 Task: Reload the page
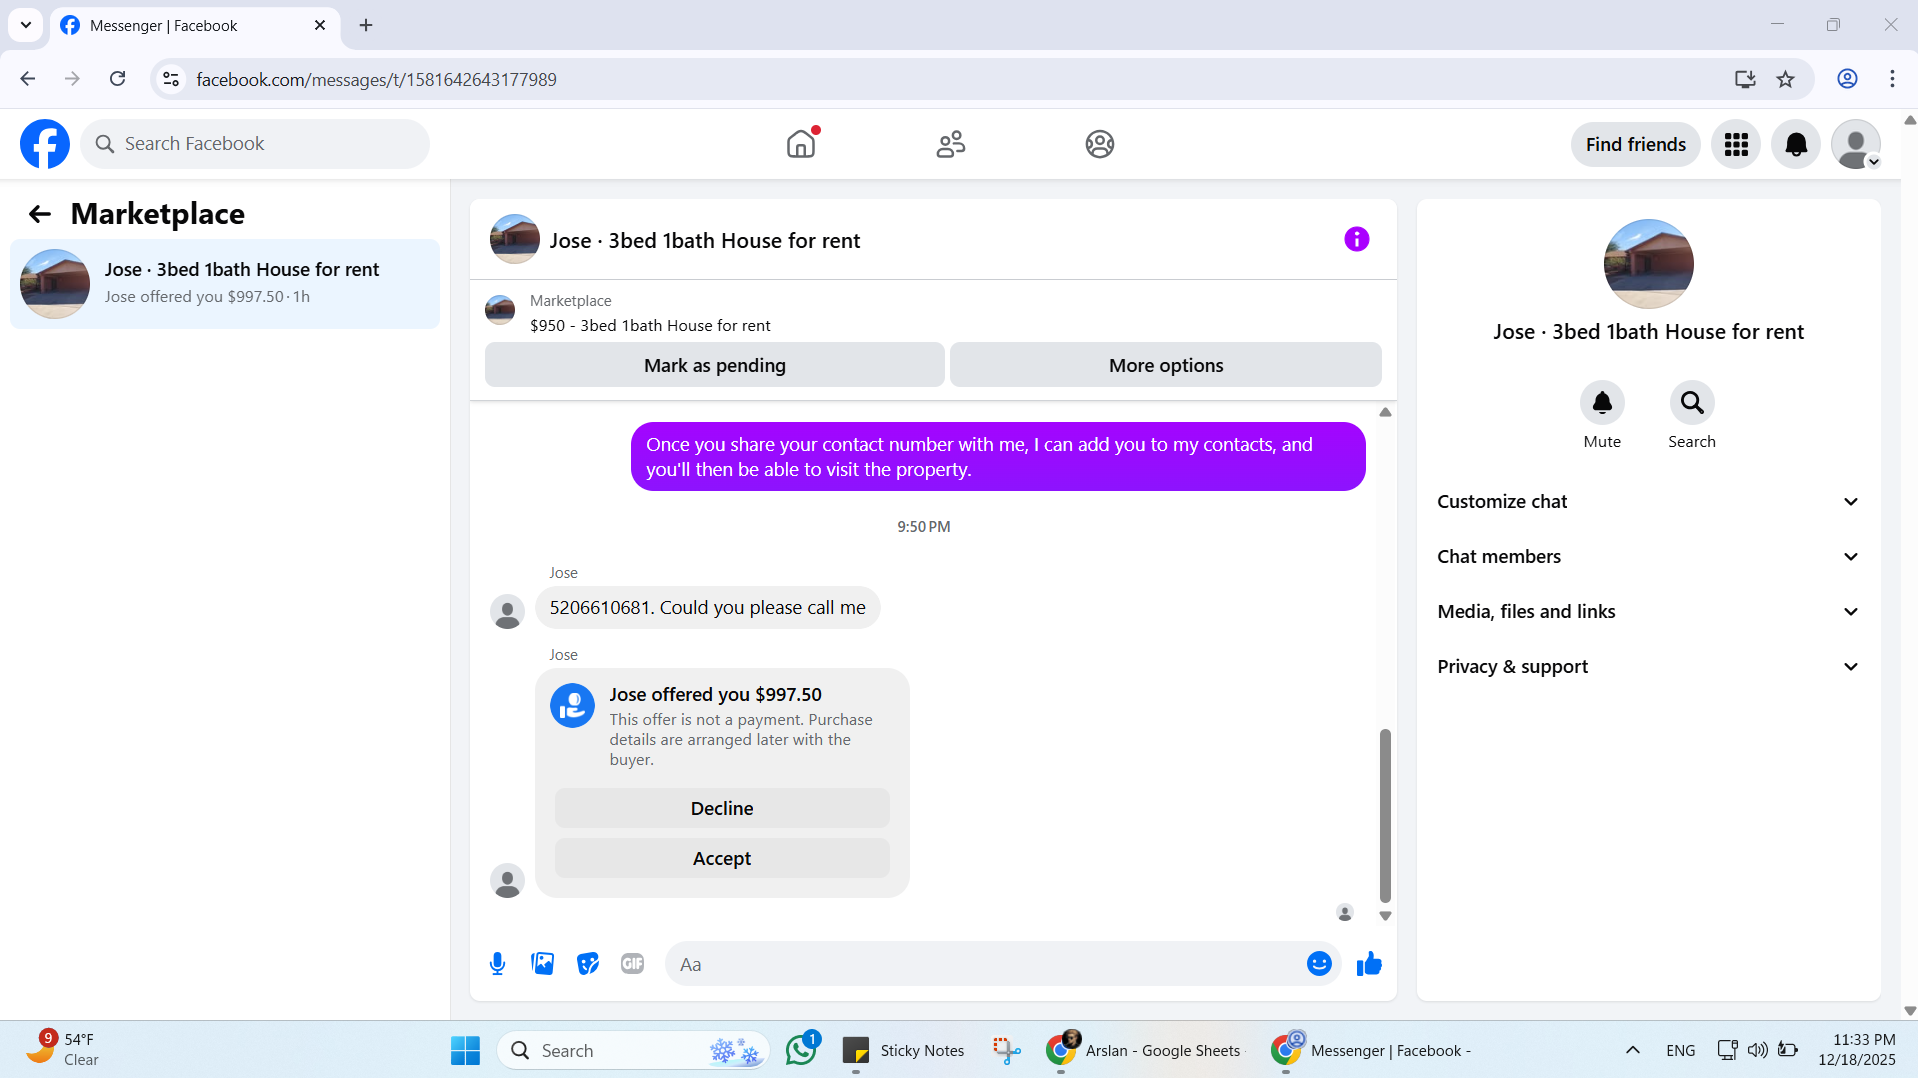(117, 79)
